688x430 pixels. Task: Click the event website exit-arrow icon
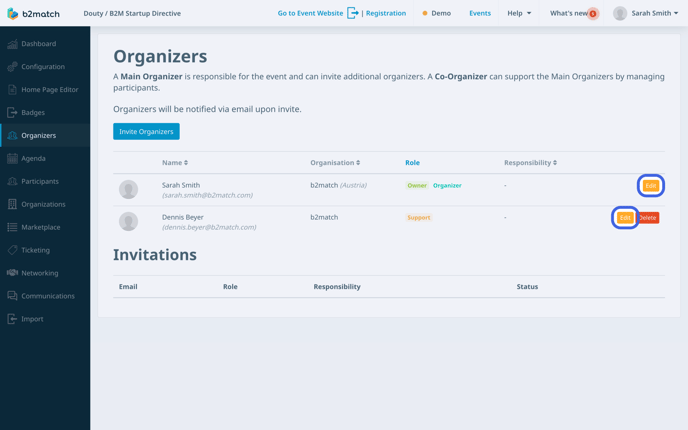point(353,13)
